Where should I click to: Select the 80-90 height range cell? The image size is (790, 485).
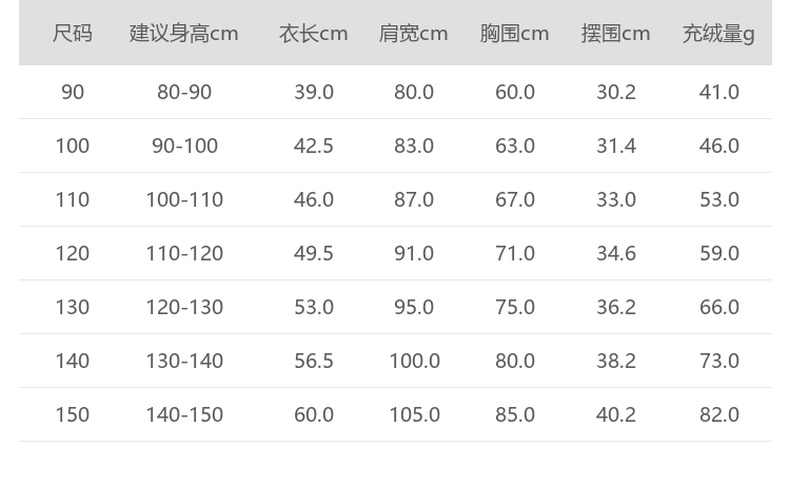tap(184, 92)
